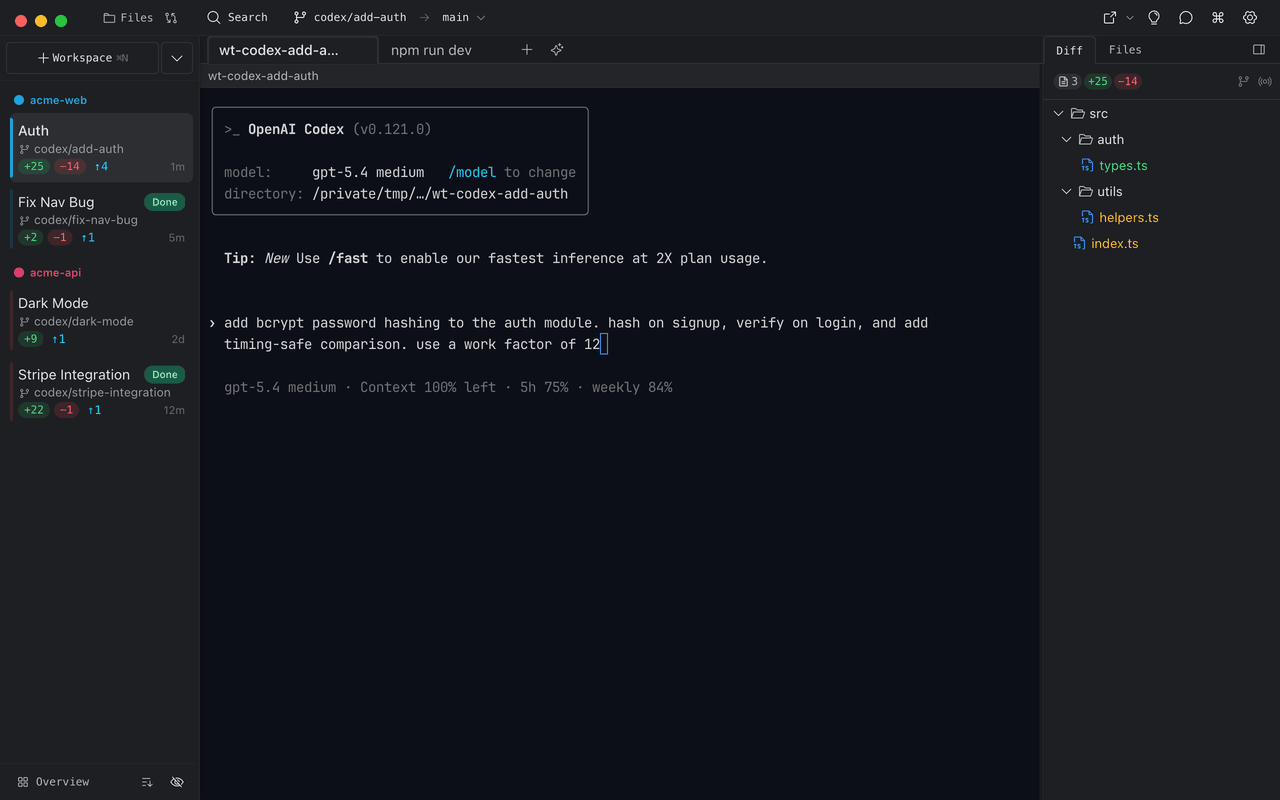Click the 3 changed files badge
The height and width of the screenshot is (800, 1280).
(x=1068, y=82)
